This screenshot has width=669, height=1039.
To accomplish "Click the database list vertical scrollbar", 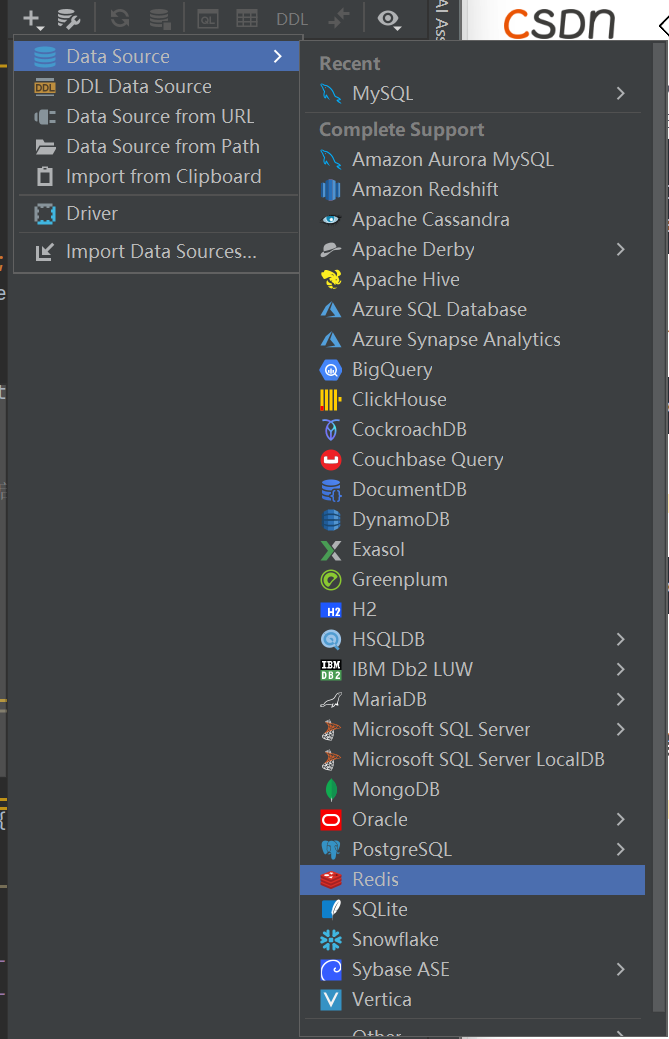I will point(658,527).
